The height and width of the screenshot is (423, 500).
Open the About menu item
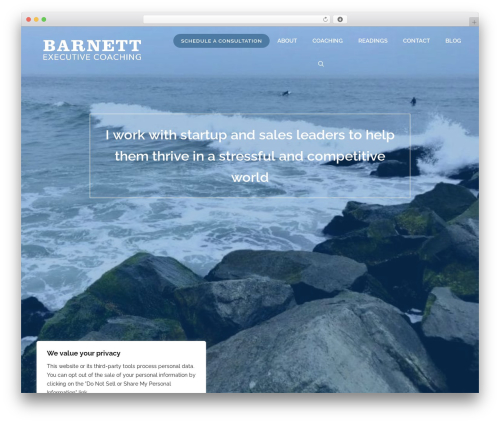tap(287, 41)
